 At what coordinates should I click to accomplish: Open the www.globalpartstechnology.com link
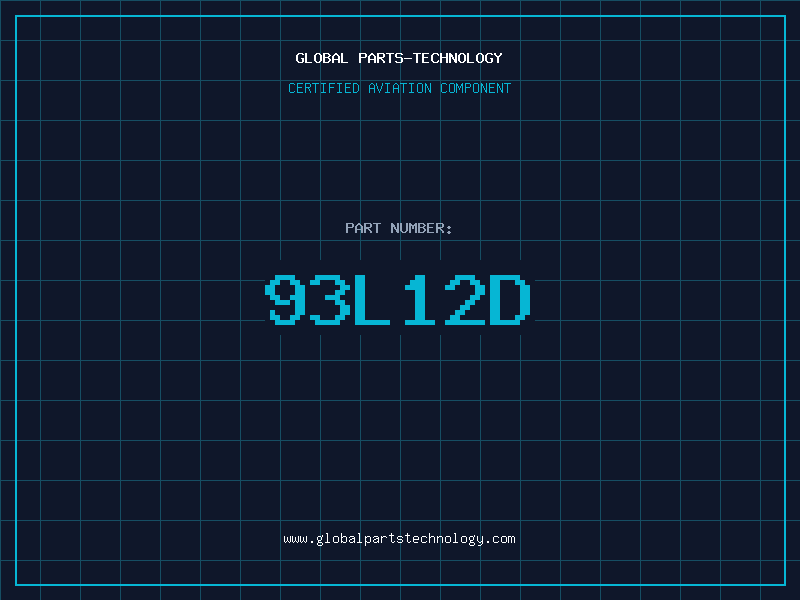click(399, 539)
